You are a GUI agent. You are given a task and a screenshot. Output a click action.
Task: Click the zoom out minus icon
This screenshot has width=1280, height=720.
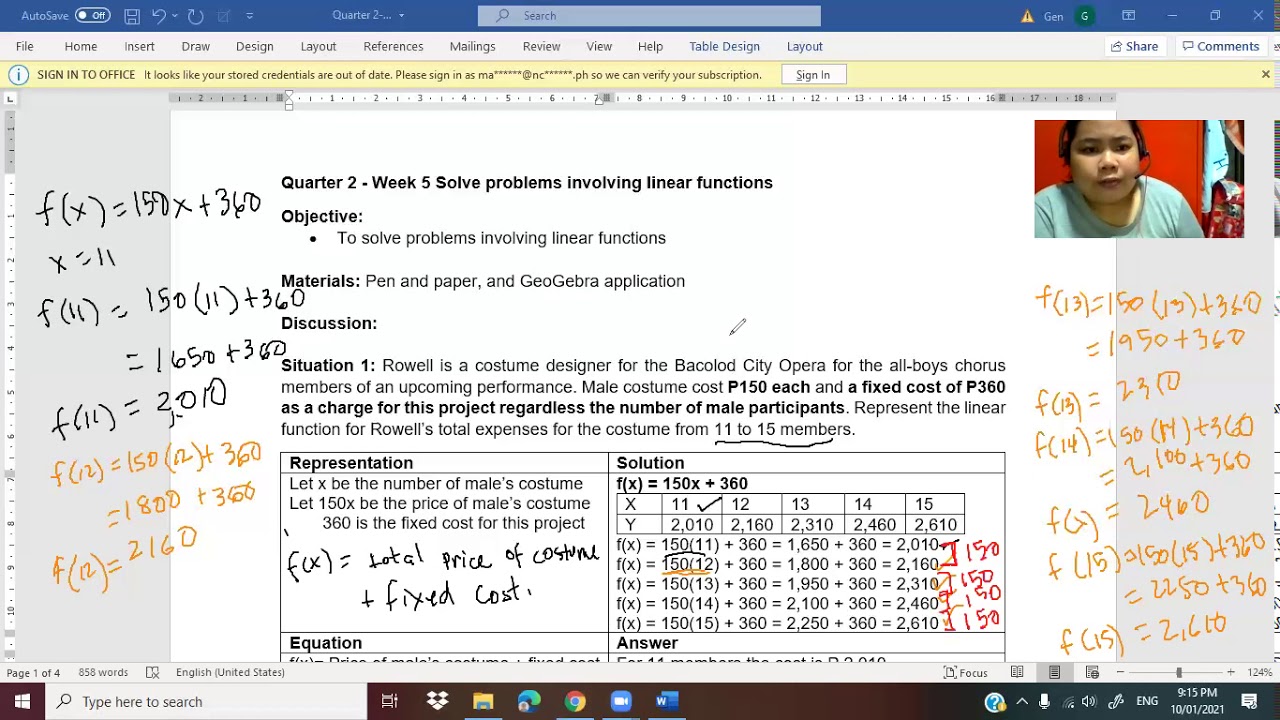click(x=1120, y=672)
